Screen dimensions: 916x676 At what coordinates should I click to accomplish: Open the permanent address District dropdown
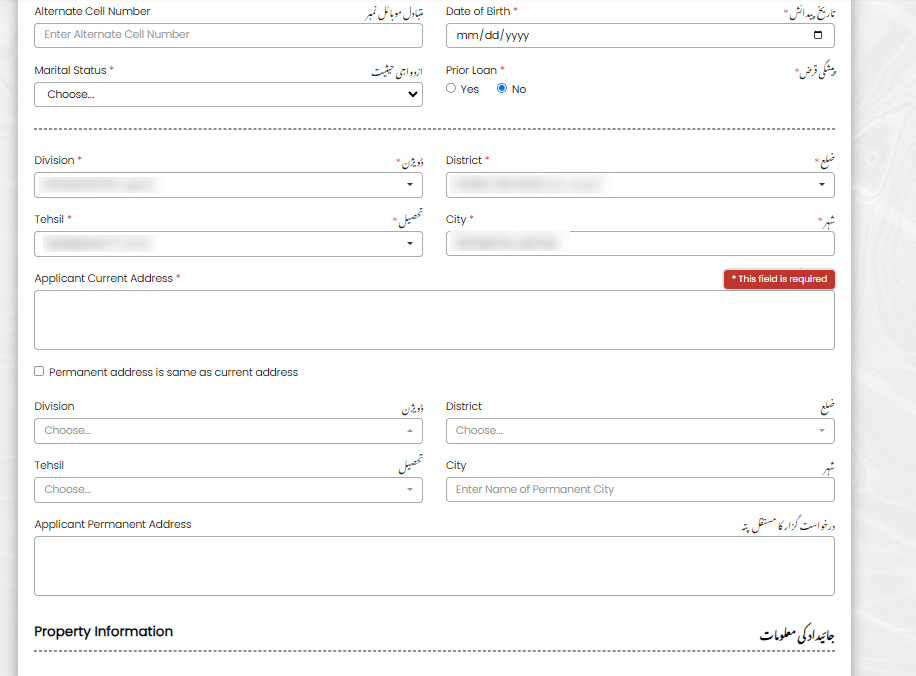(640, 430)
